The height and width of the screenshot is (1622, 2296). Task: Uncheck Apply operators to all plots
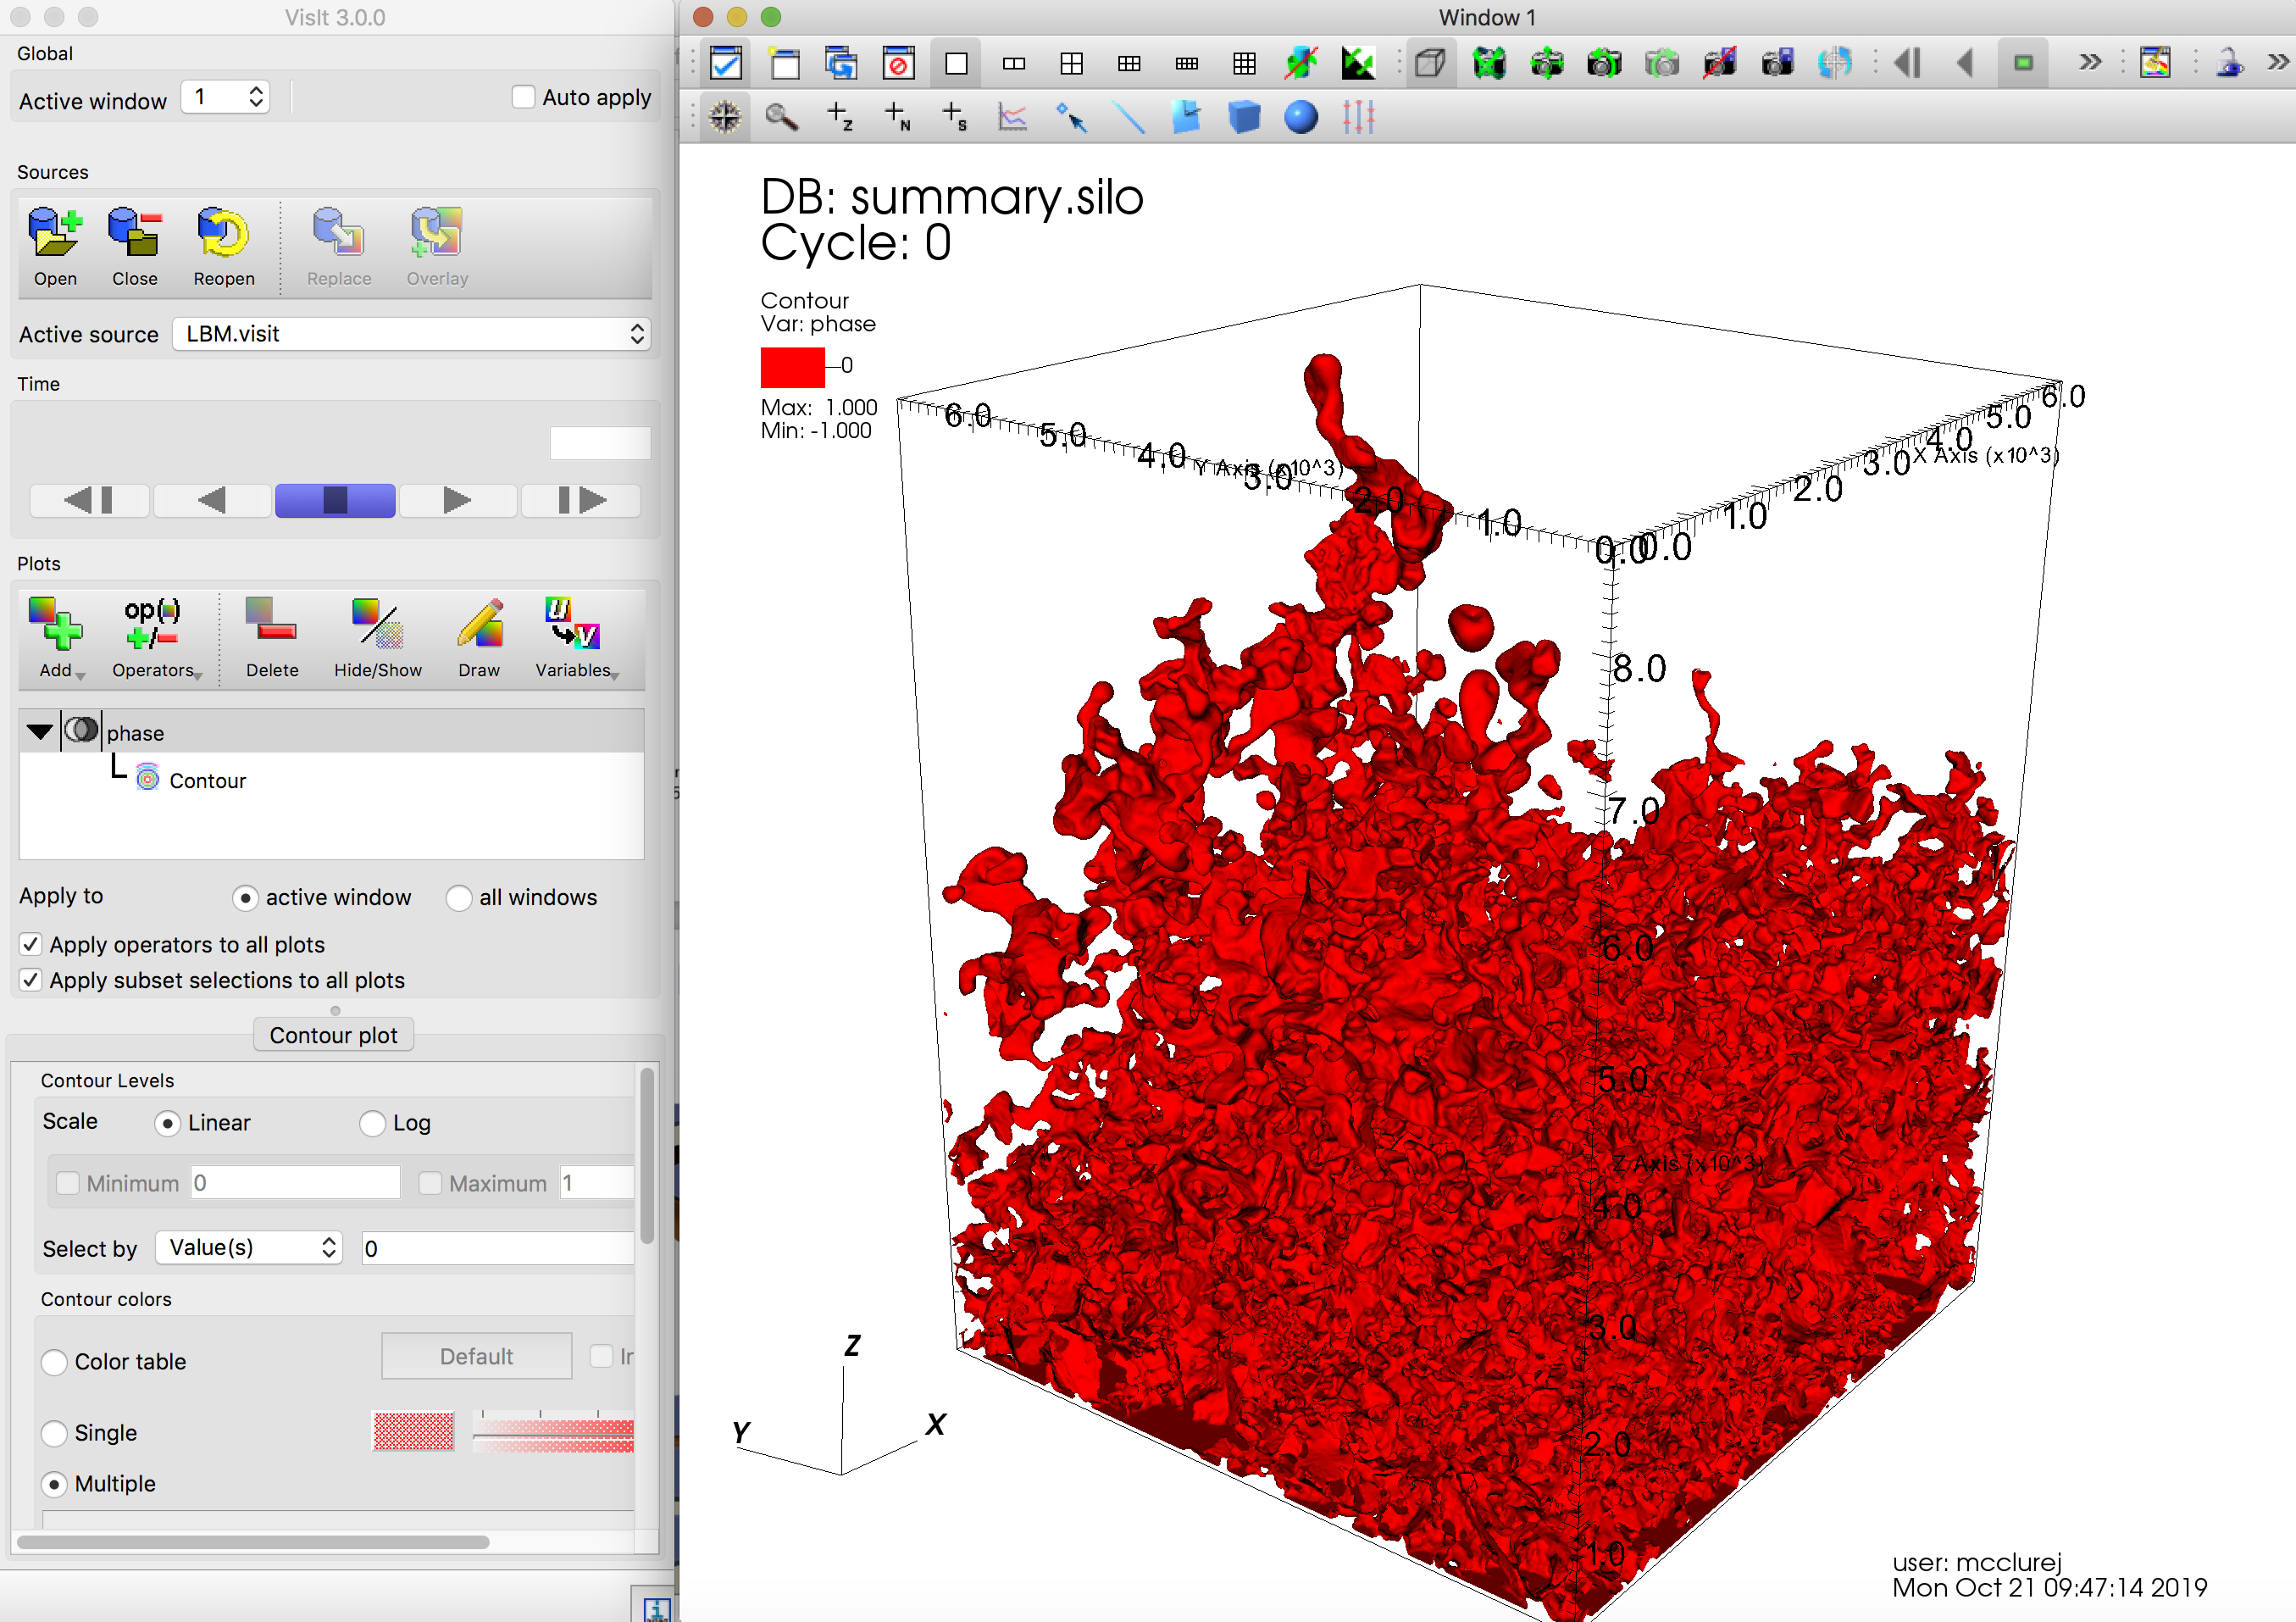(31, 944)
